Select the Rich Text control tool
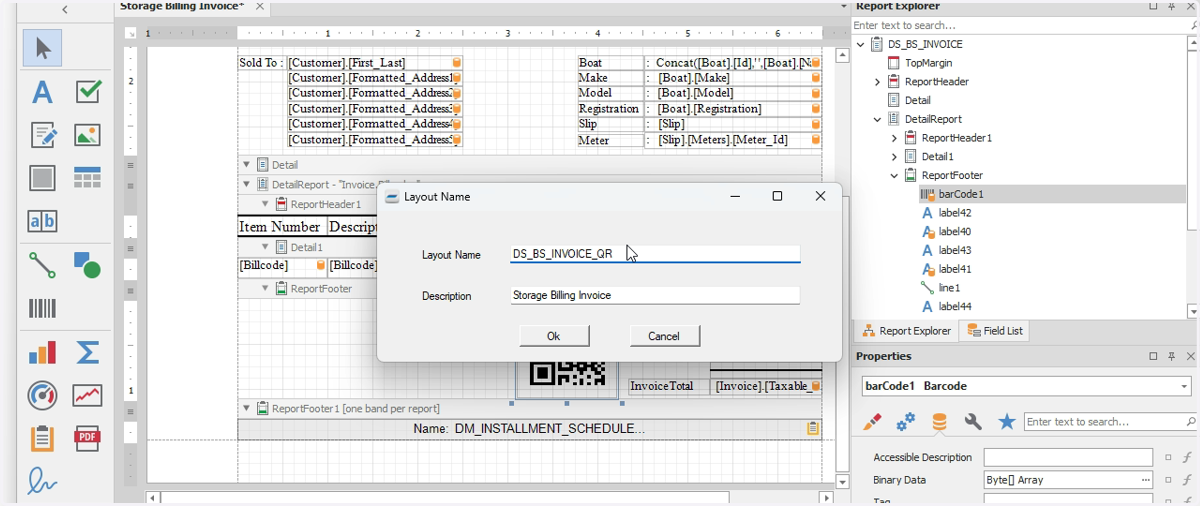Image resolution: width=1200 pixels, height=506 pixels. [x=42, y=135]
